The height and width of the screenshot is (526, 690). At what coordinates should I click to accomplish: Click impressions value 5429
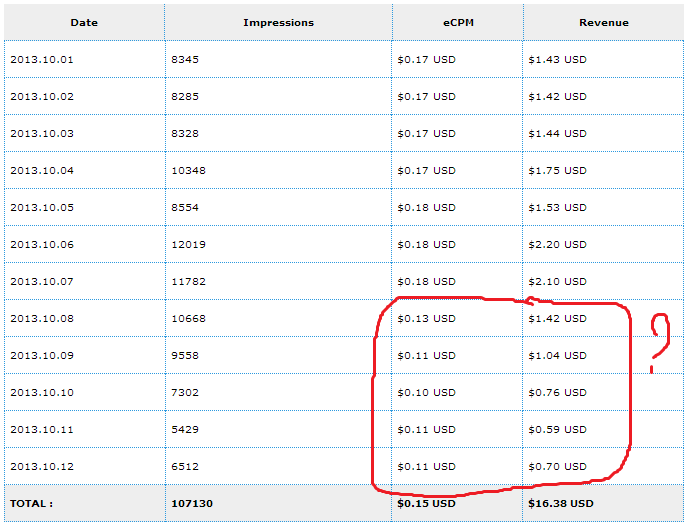(185, 429)
